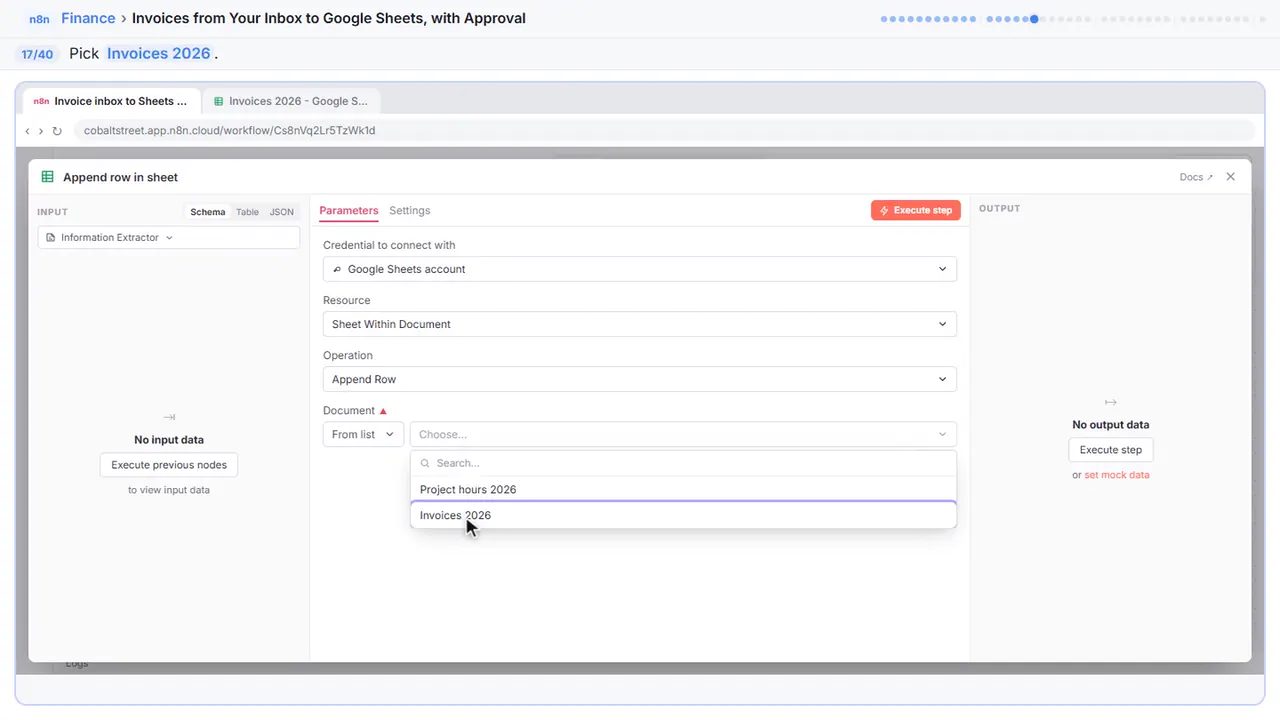1280x720 pixels.
Task: Click the n8n logo badge at top left
Action: tap(39, 18)
